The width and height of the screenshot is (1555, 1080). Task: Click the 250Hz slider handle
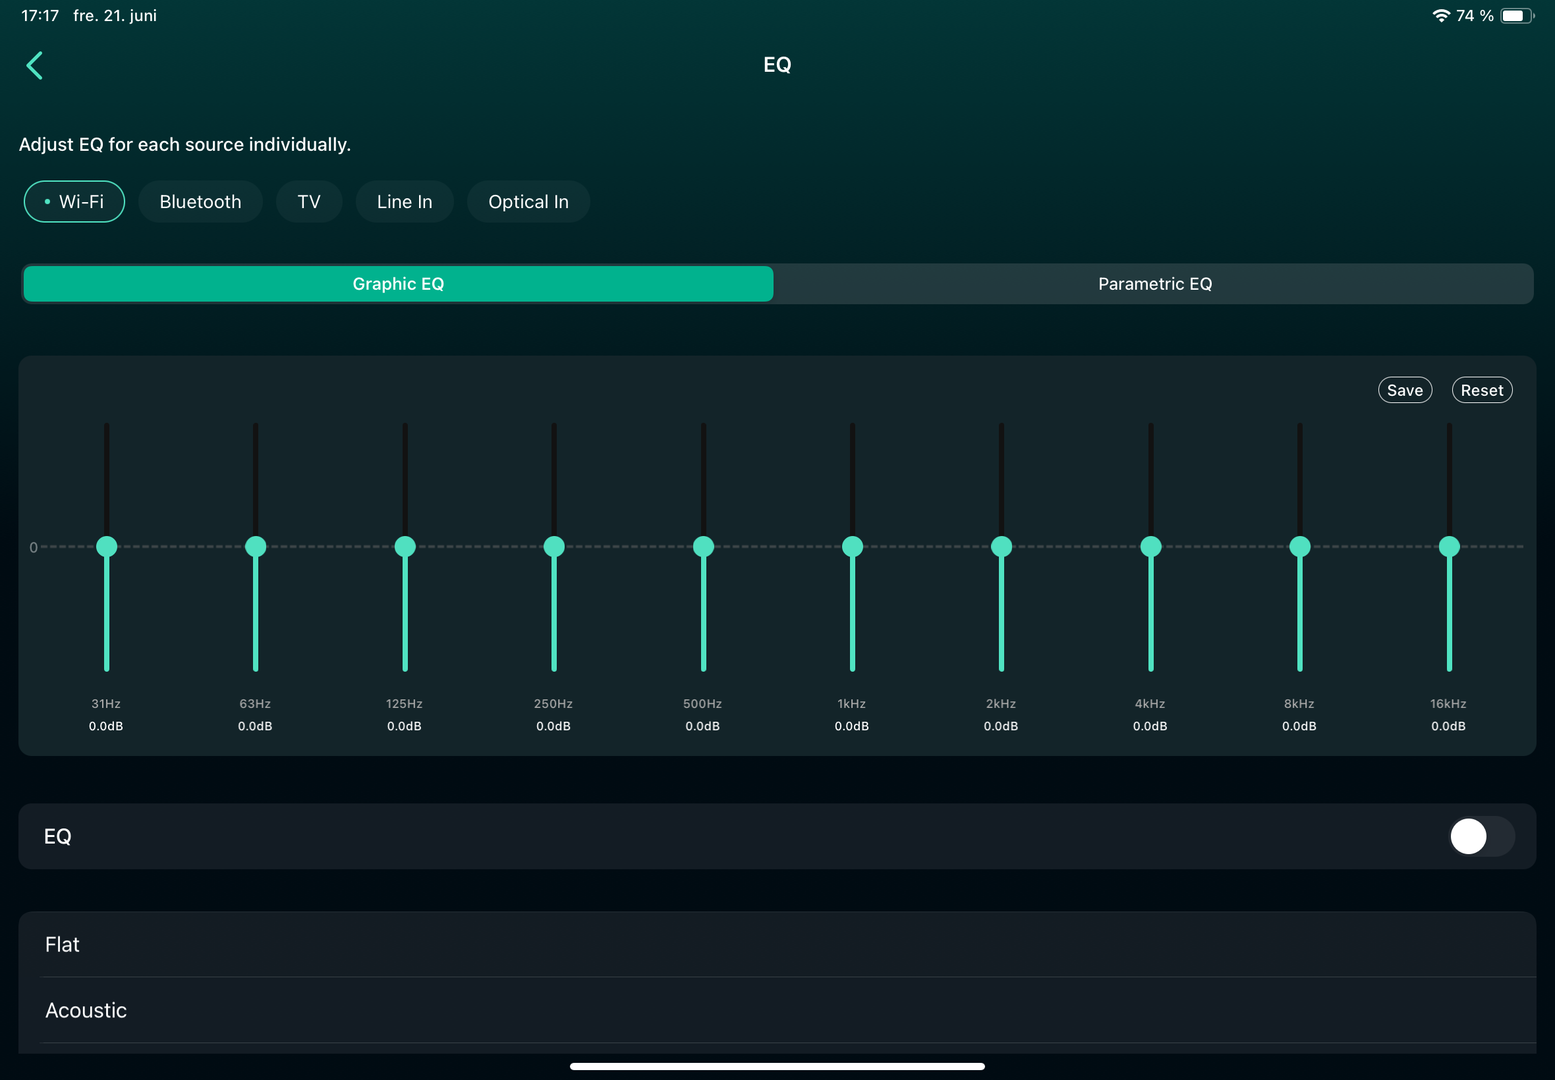(554, 546)
